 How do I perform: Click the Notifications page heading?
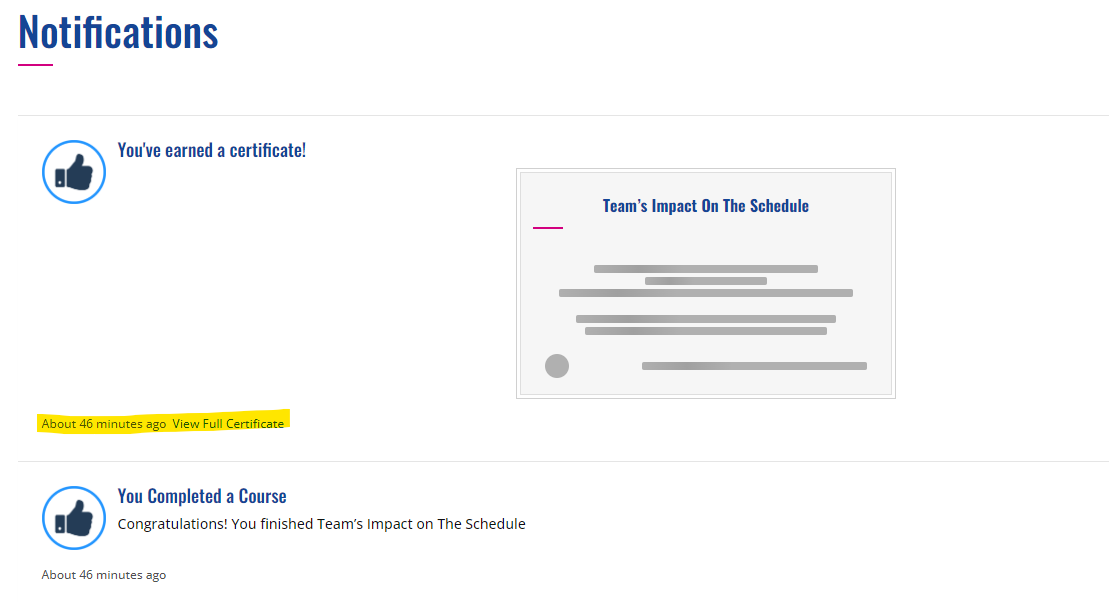point(118,33)
